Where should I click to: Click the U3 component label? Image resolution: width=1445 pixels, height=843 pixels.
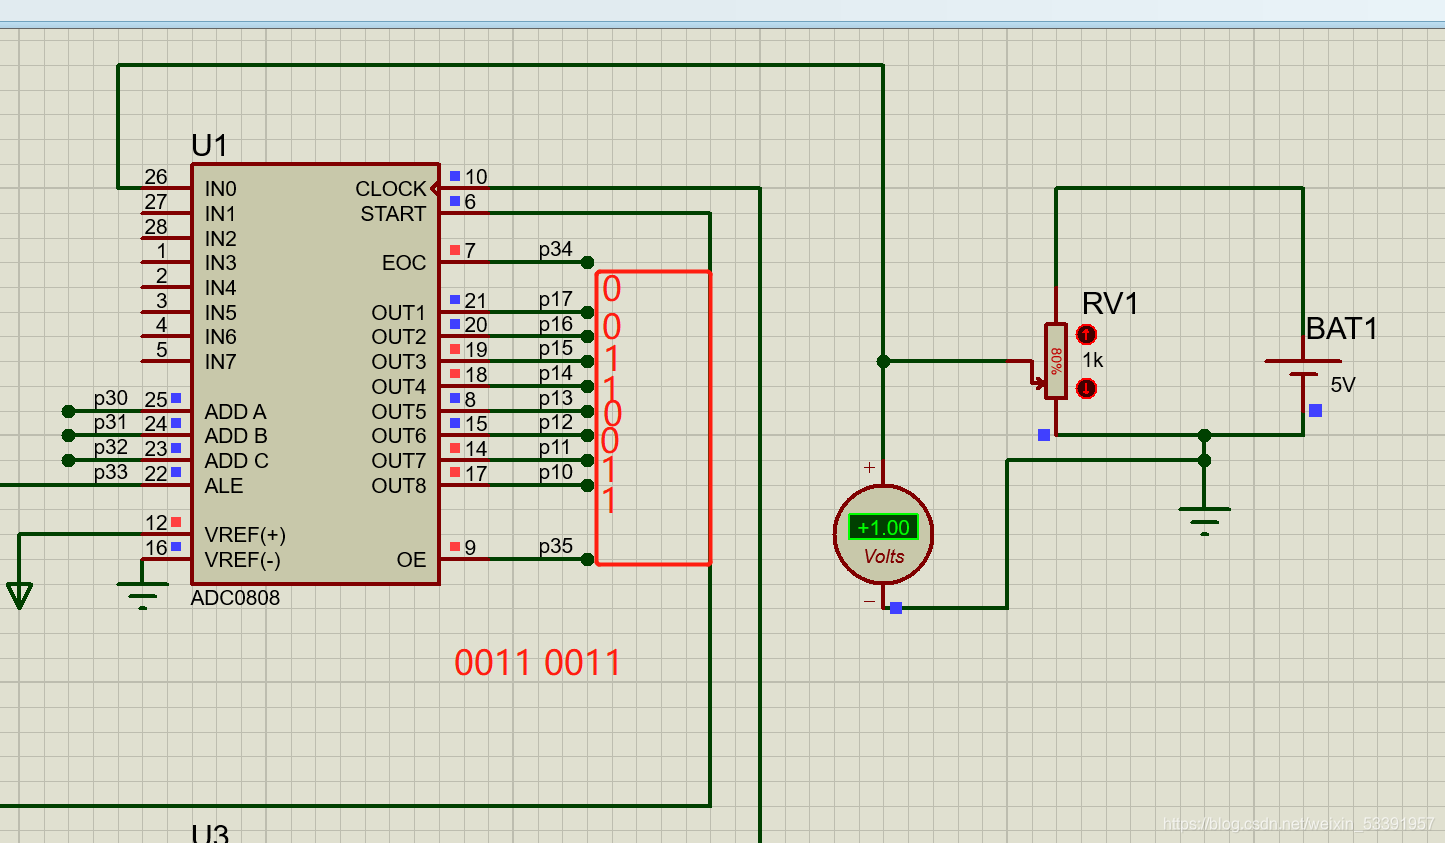pos(210,832)
